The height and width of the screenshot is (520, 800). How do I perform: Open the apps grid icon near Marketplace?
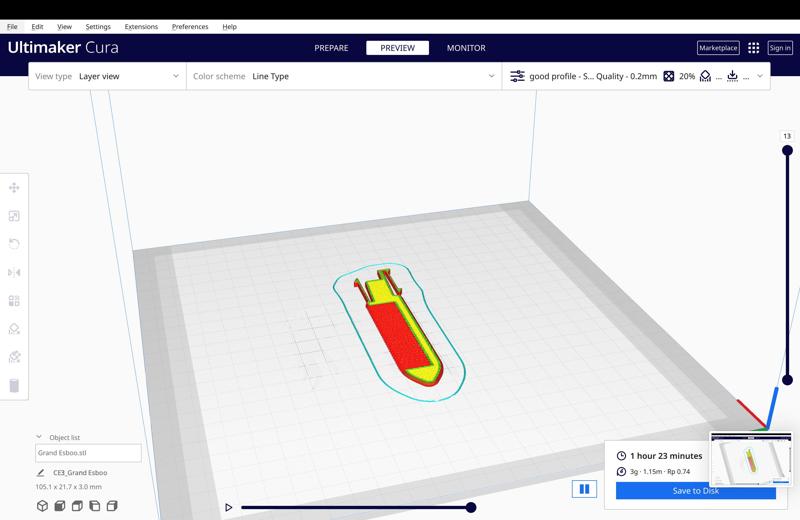[x=754, y=48]
